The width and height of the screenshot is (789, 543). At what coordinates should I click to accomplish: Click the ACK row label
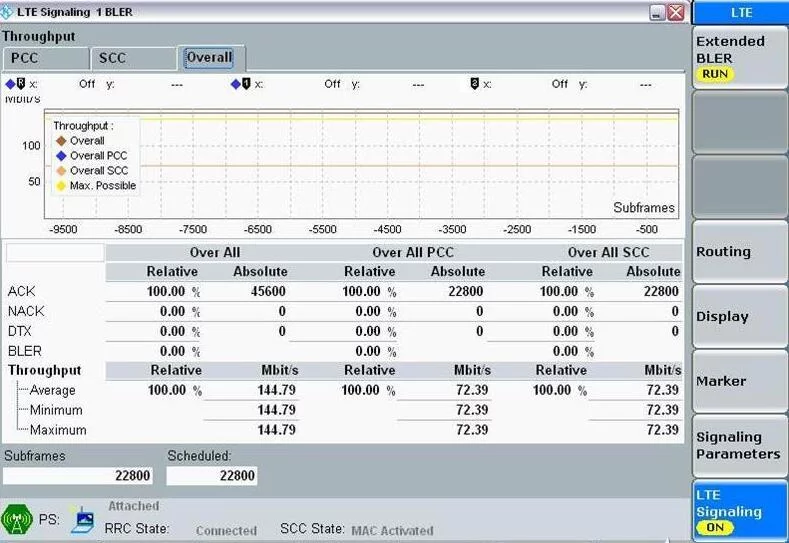[22, 291]
